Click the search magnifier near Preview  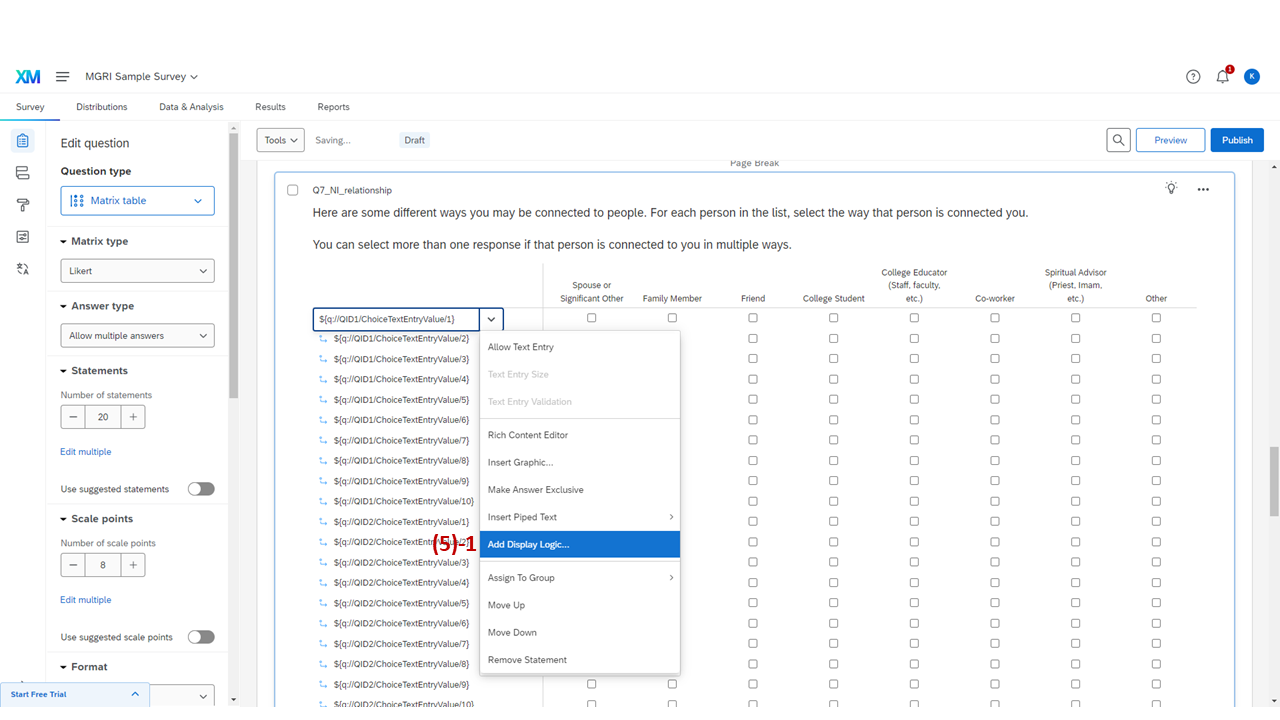tap(1118, 140)
